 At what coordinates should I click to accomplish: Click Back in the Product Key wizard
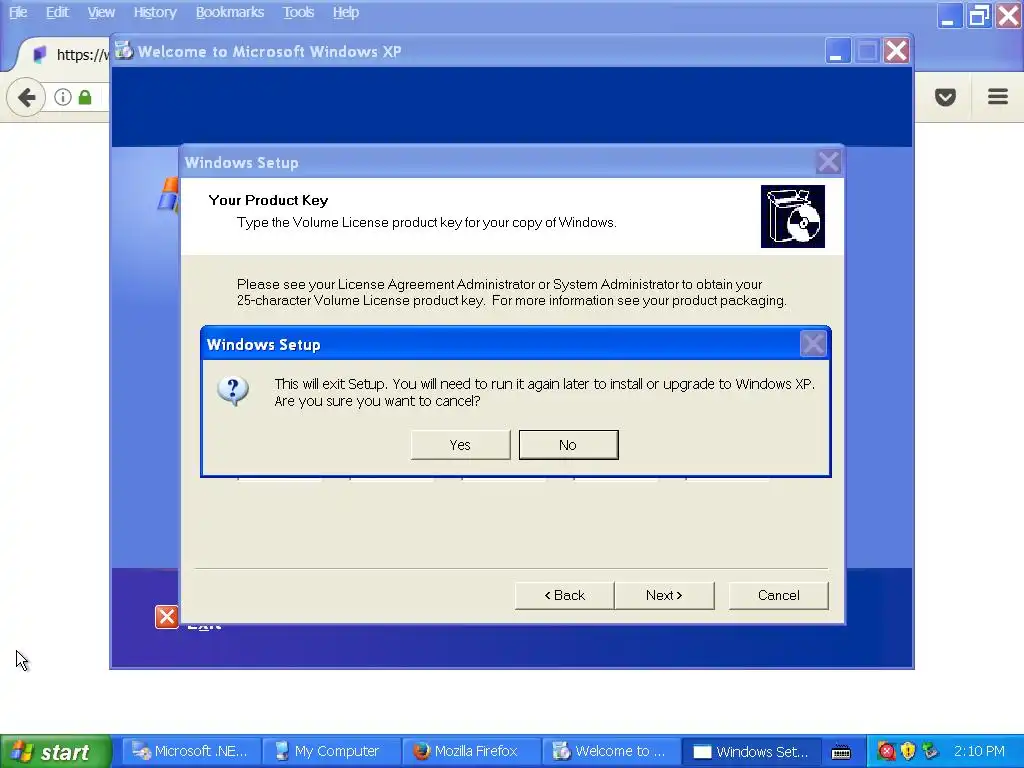coord(564,595)
